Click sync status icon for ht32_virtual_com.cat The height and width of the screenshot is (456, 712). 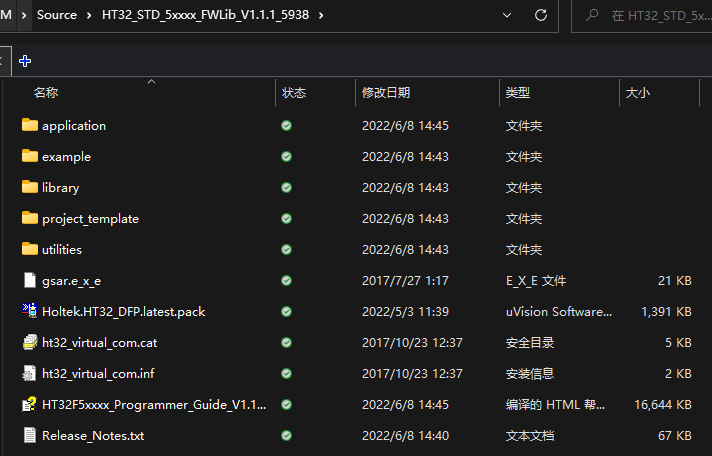point(287,342)
